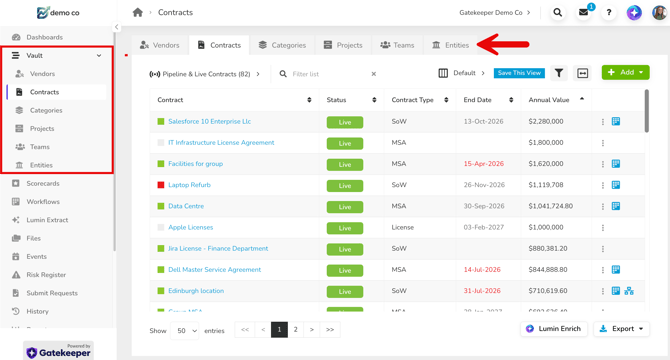
Task: Click the table vertical scrollbar
Action: pos(646,111)
